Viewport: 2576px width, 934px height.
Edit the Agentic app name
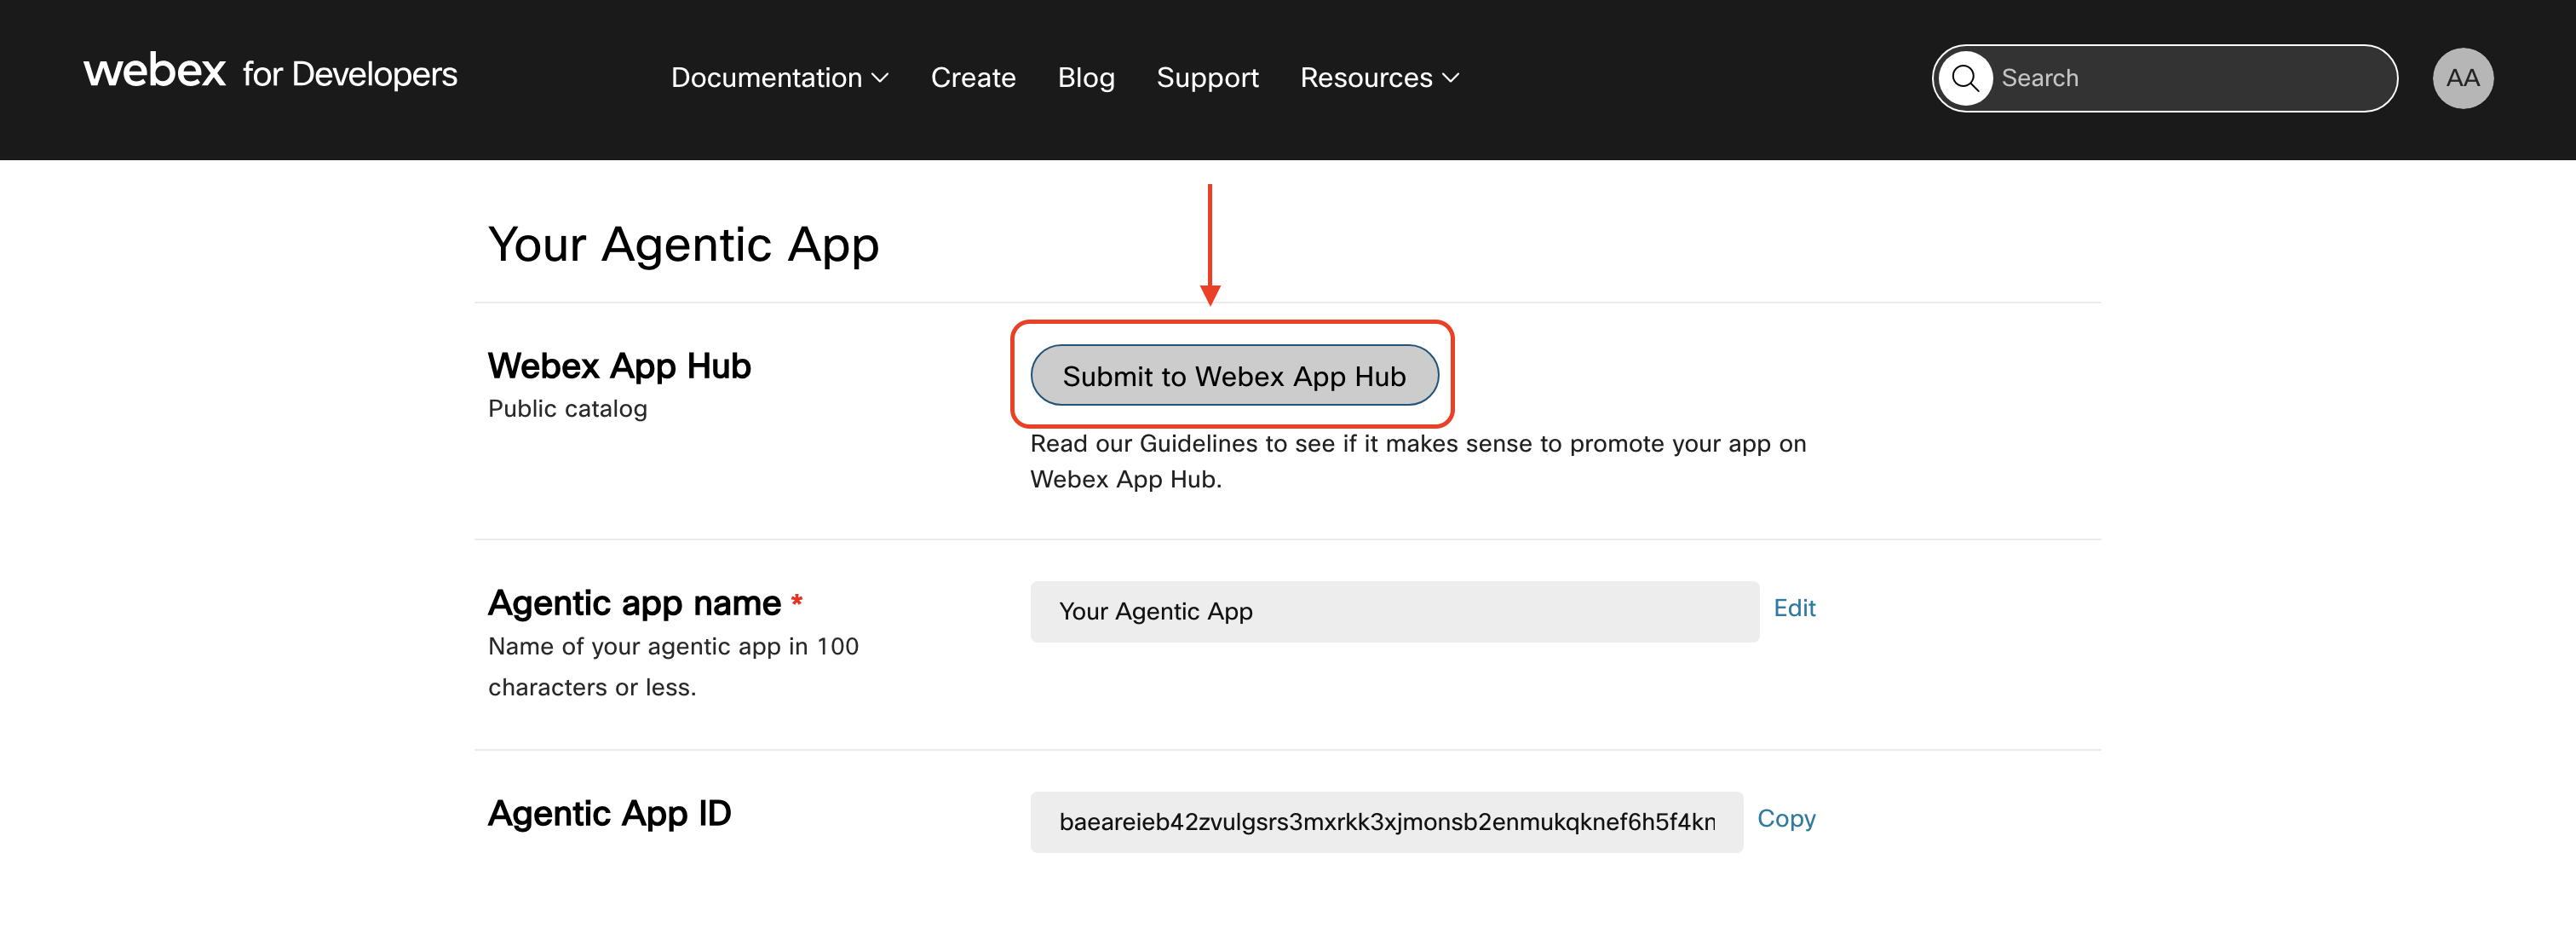[x=1794, y=608]
